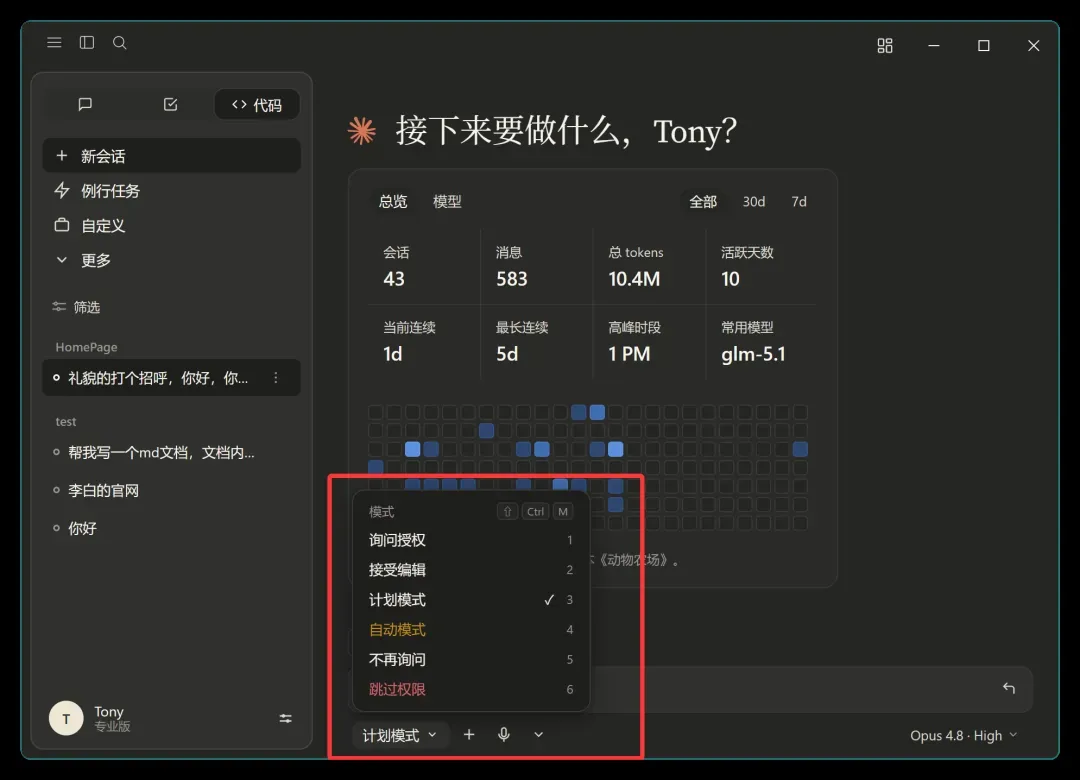Open the 你好 conversation
The image size is (1080, 780).
pyautogui.click(x=172, y=528)
